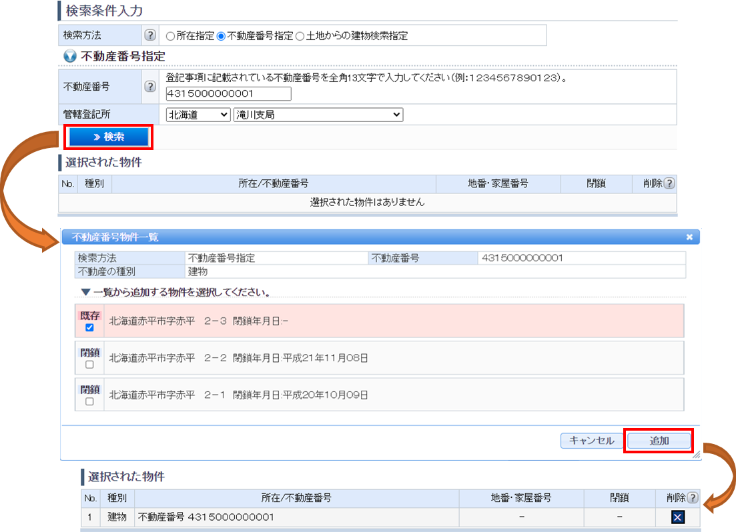This screenshot has height=532, width=736.
Task: Click the 追加 button in dialog
Action: coord(658,440)
